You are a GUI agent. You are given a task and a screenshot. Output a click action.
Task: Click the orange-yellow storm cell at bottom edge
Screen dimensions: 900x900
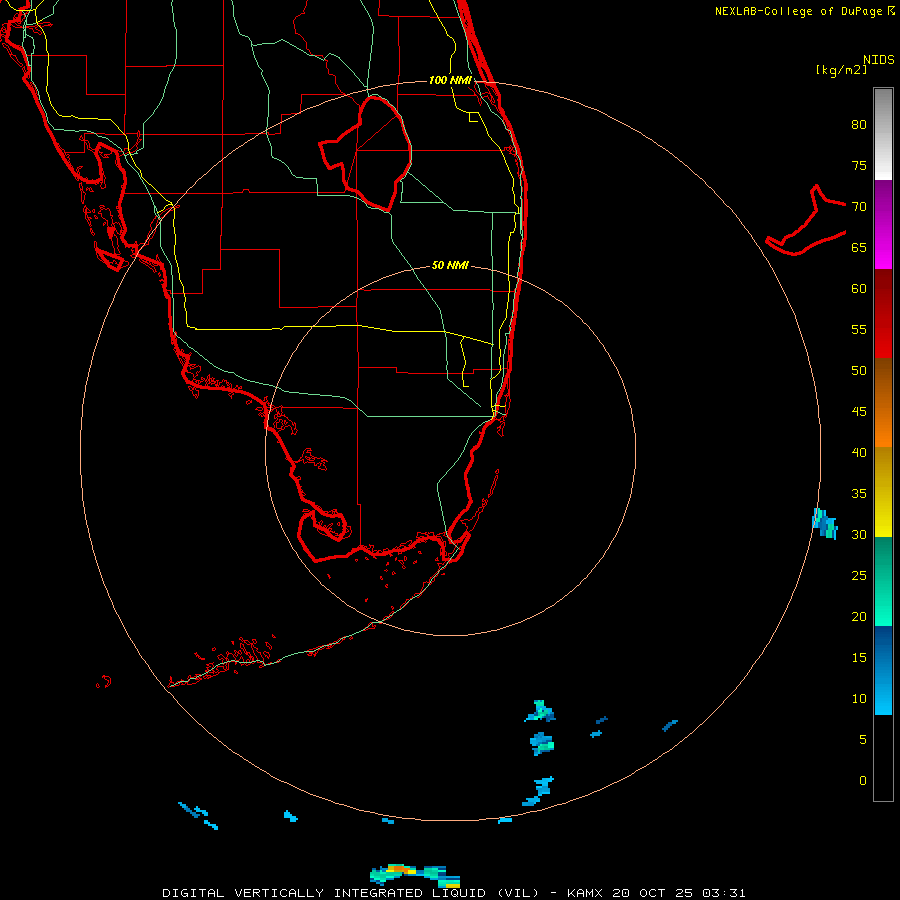coord(415,875)
